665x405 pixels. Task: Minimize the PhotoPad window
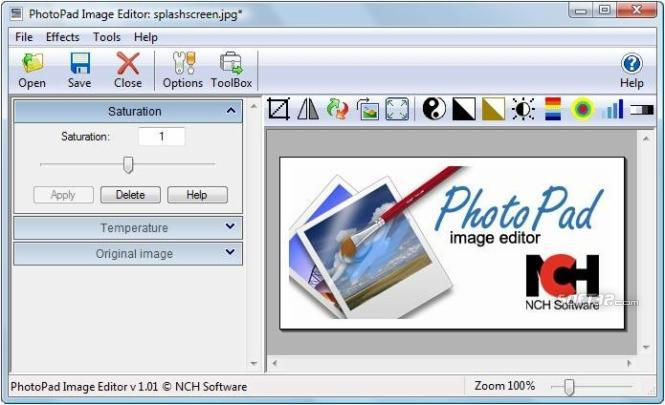coord(581,10)
